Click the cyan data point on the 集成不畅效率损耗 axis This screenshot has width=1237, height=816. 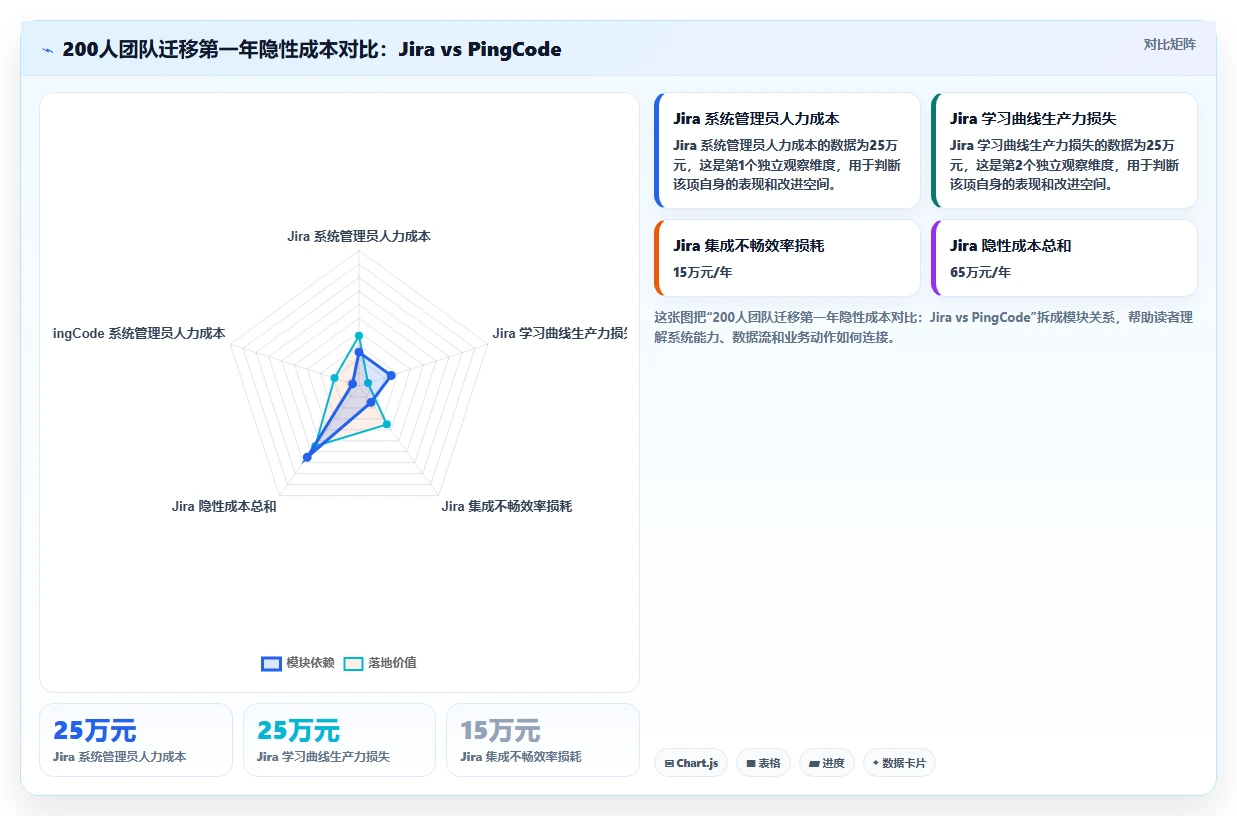388,424
